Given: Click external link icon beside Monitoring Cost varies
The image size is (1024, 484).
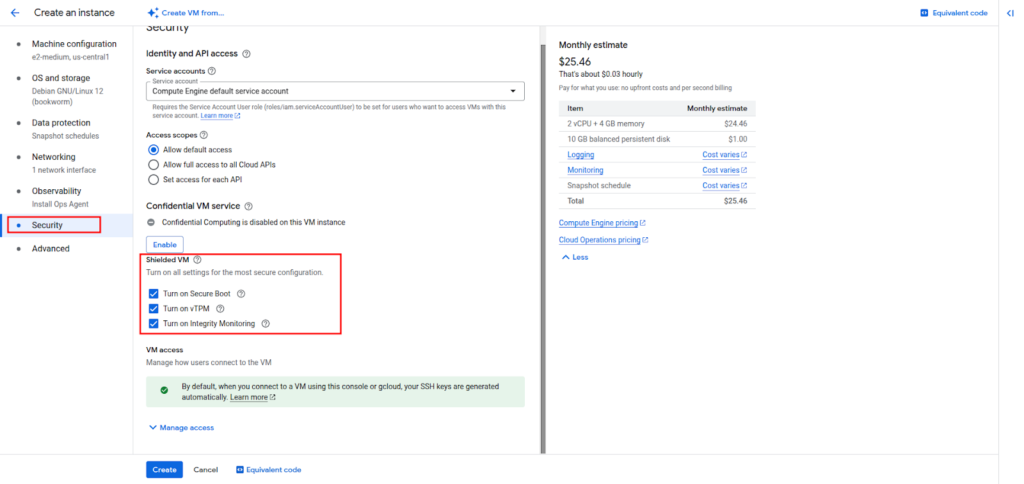Looking at the screenshot, I should tap(744, 170).
